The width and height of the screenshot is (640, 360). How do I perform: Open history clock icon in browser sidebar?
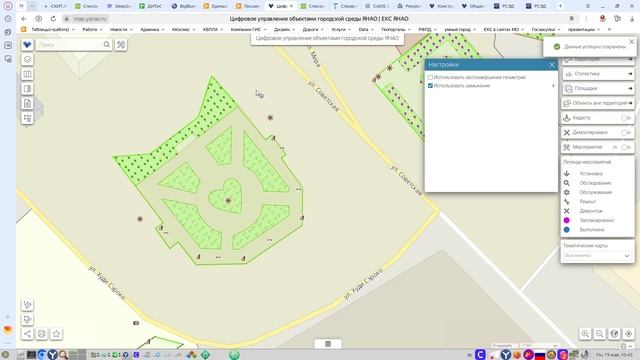[x=8, y=19]
